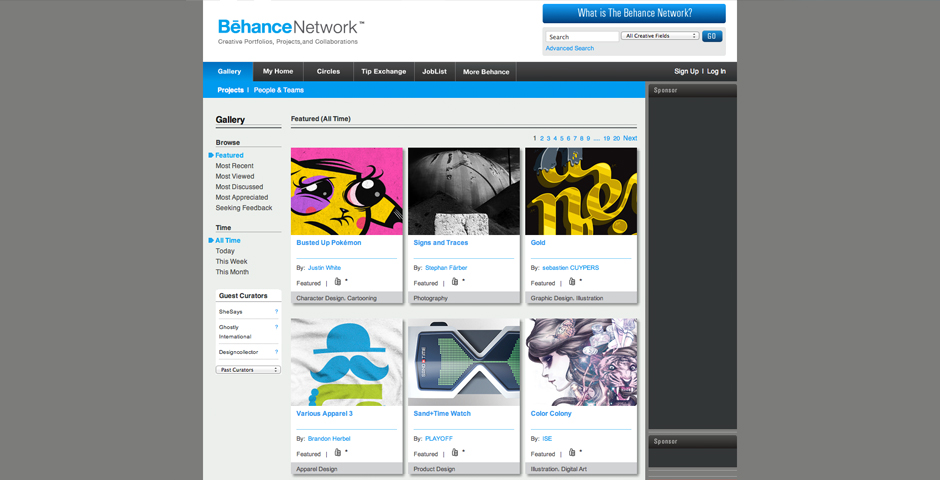Open the Gold project thumbnail image
The height and width of the screenshot is (480, 940).
pyautogui.click(x=581, y=191)
